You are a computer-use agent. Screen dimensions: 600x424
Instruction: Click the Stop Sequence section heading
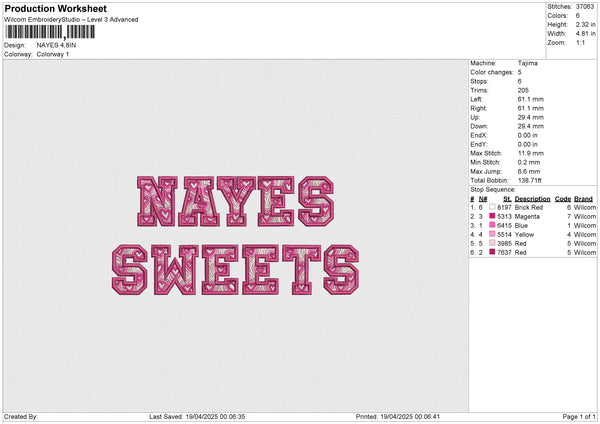[492, 188]
